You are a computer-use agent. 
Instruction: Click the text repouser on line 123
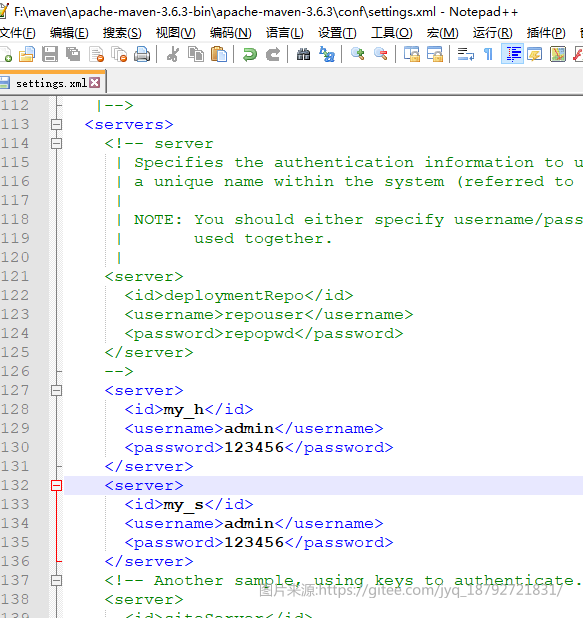pos(264,315)
